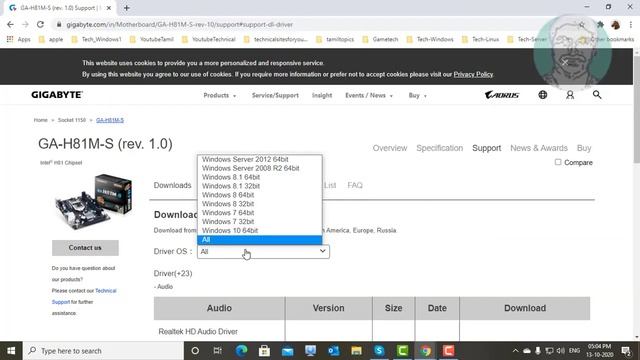The width and height of the screenshot is (640, 360).
Task: Expand the Products menu
Action: point(220,95)
